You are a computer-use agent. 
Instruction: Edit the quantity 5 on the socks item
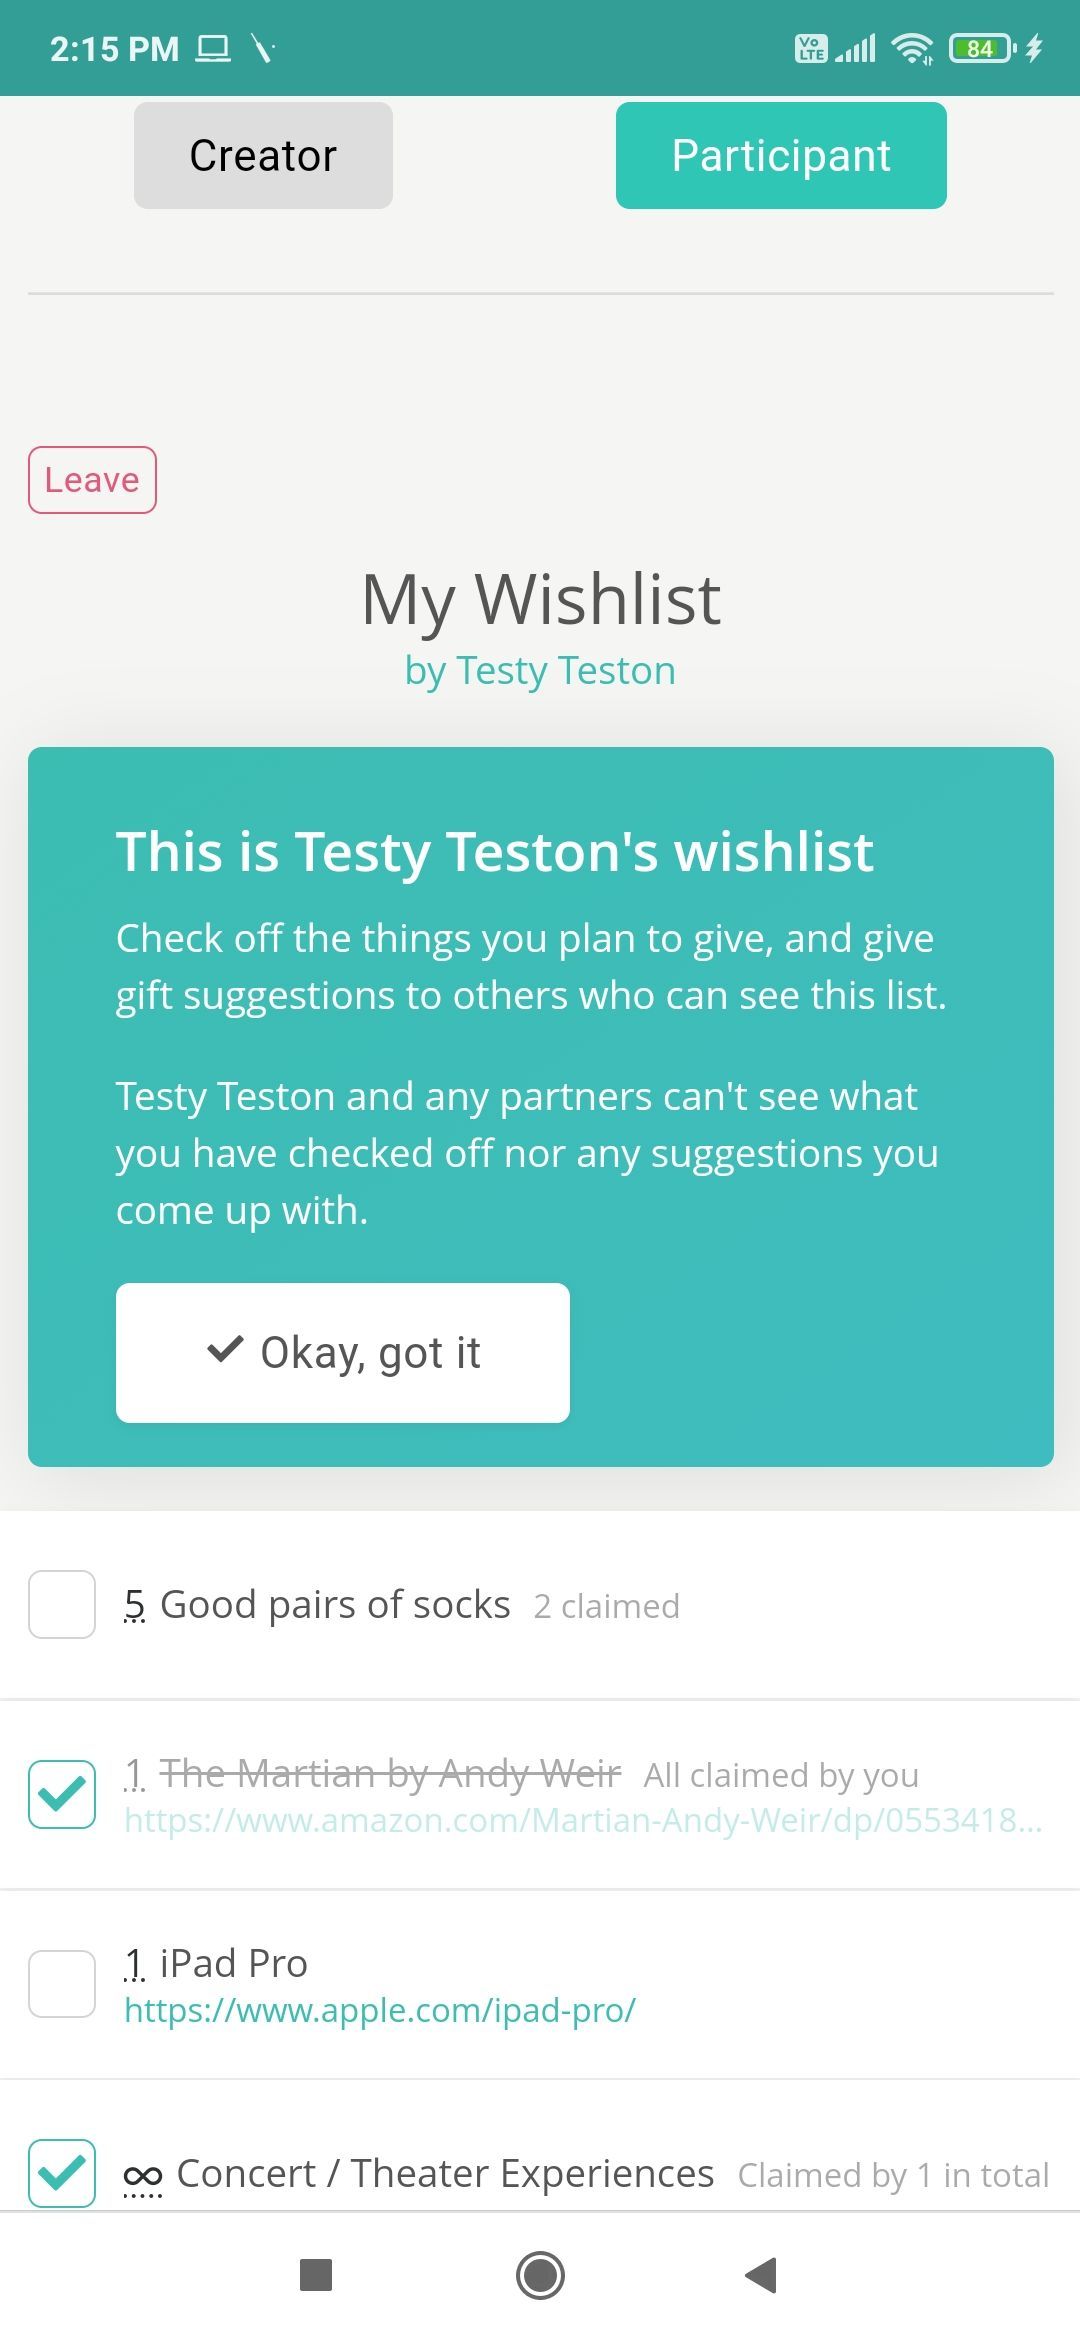[134, 1603]
